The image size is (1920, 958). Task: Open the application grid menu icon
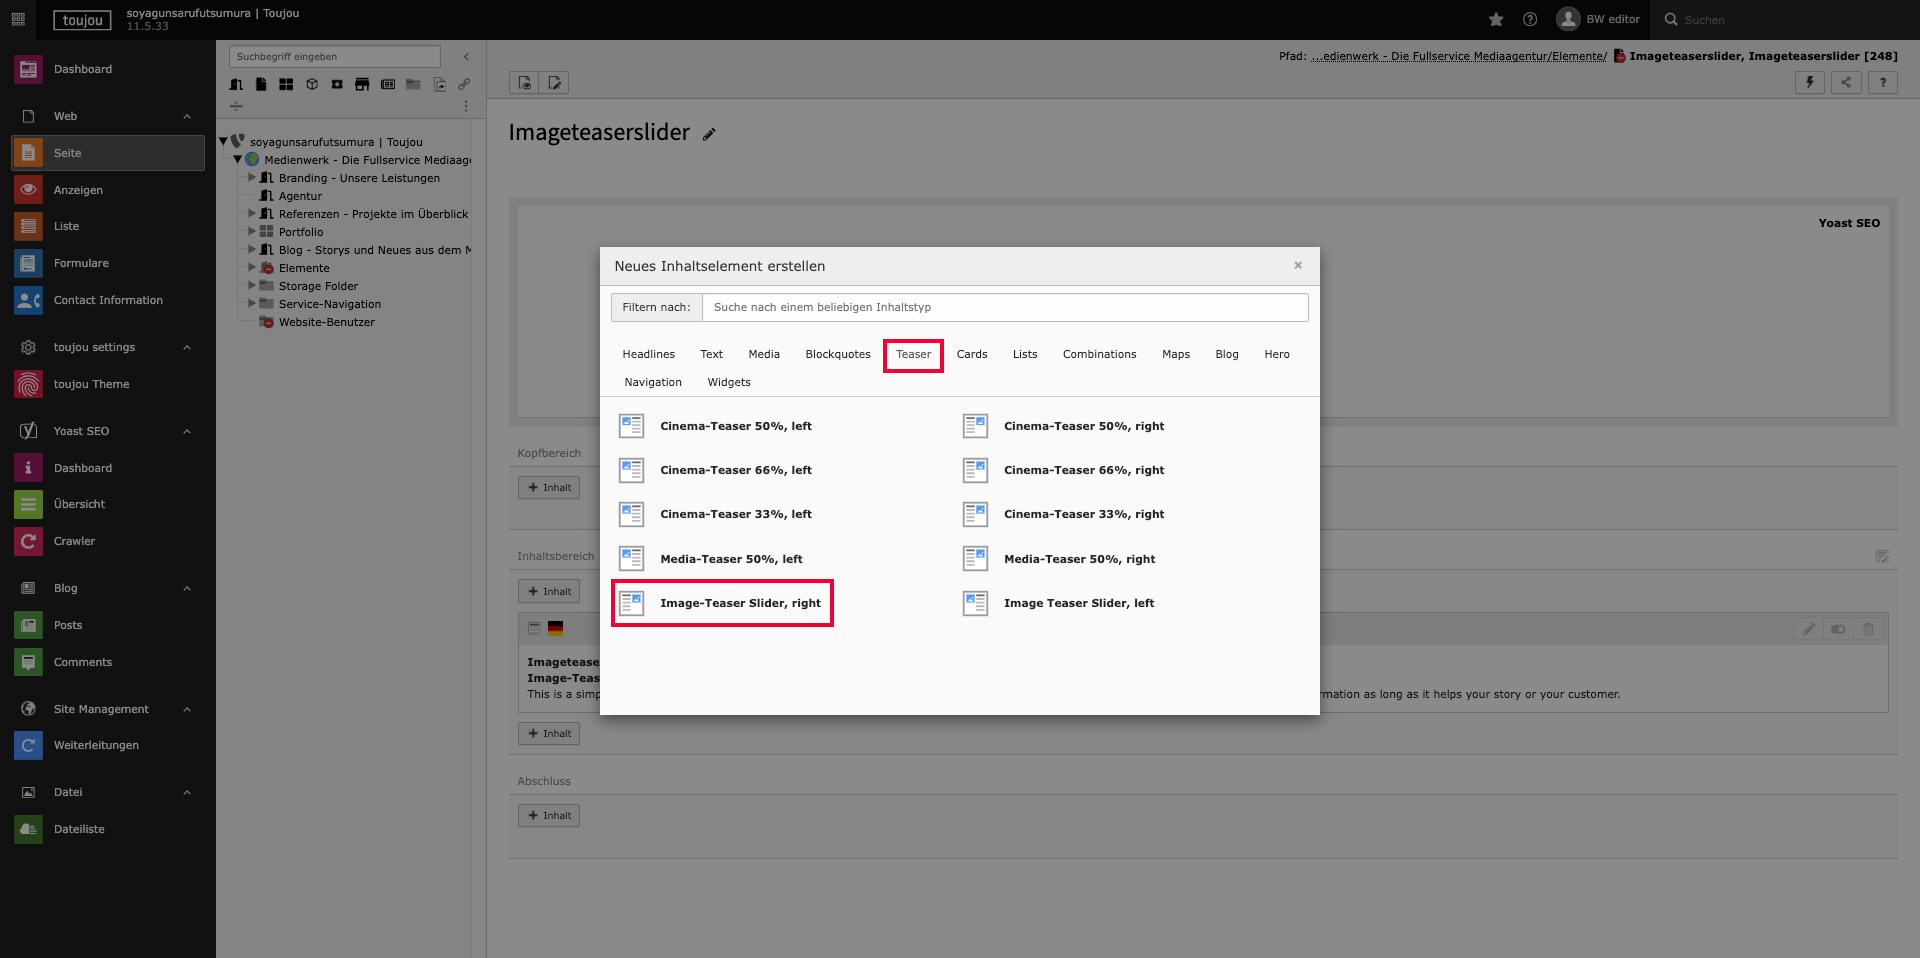click(x=18, y=20)
